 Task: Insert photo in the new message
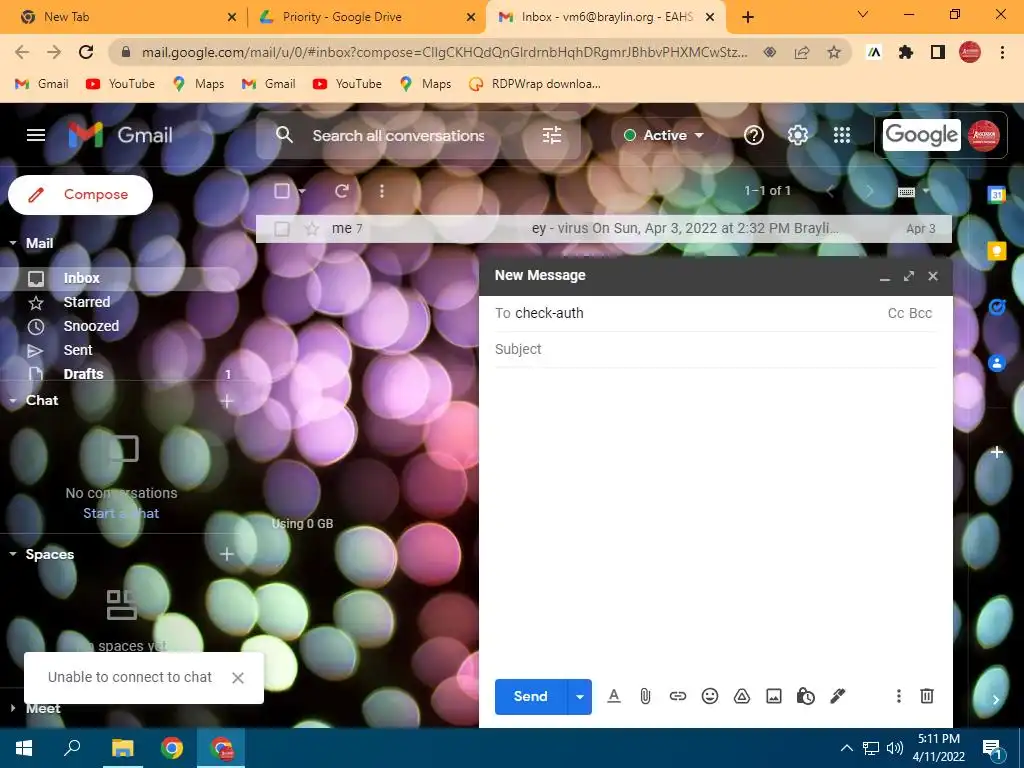774,696
